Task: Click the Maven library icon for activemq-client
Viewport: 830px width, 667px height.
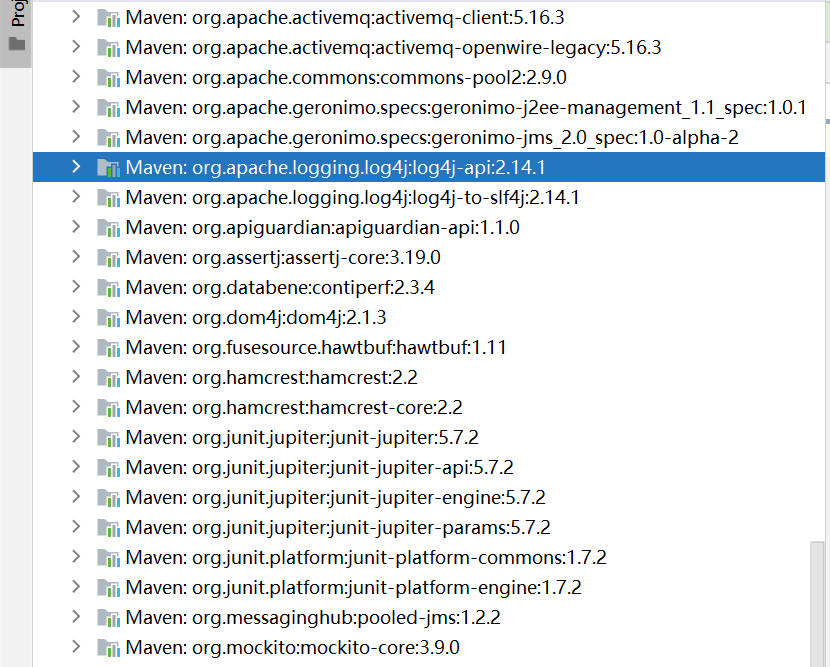Action: pos(108,17)
